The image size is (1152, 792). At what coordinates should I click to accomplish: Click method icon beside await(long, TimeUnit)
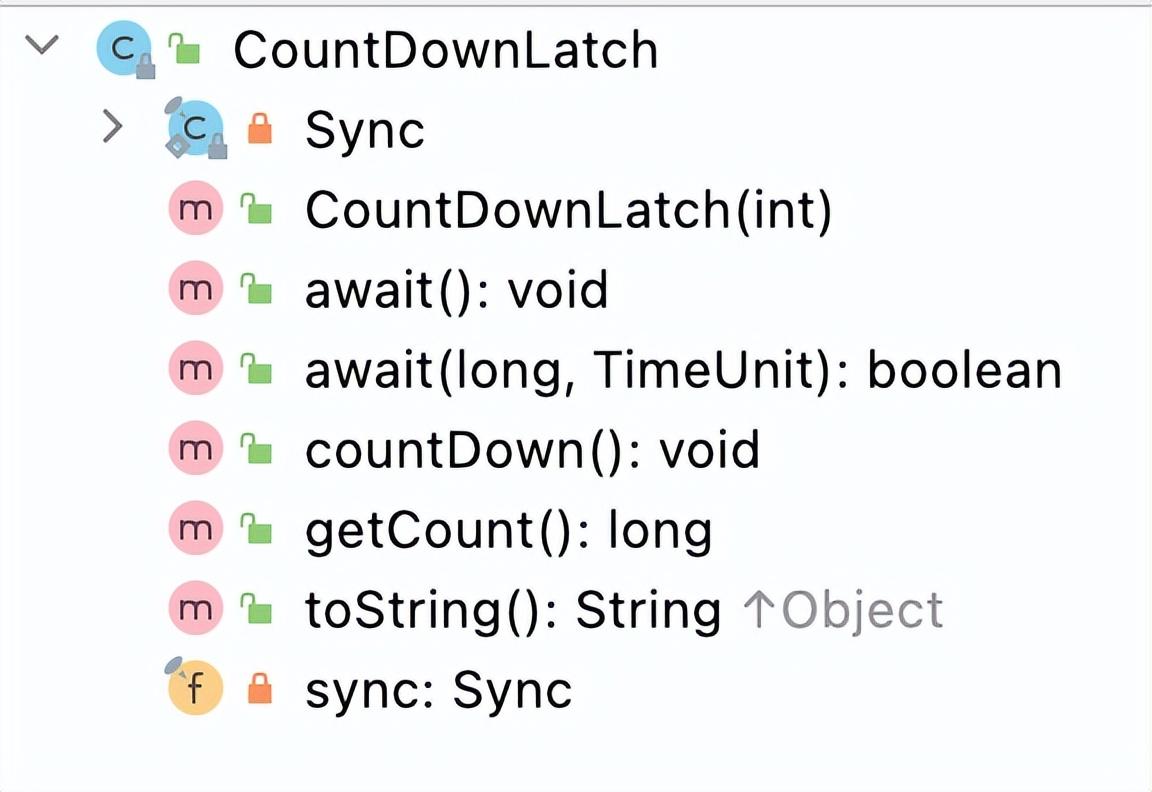tap(194, 370)
